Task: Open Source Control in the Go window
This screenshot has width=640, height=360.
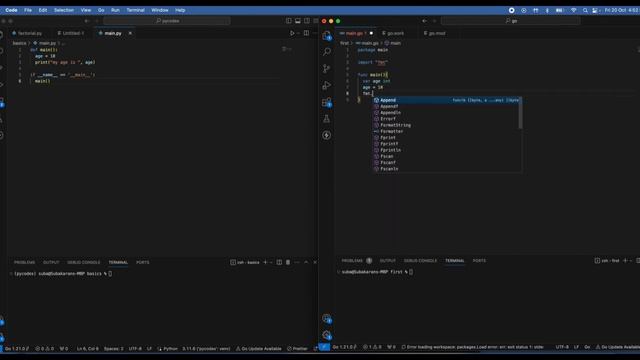Action: point(327,69)
